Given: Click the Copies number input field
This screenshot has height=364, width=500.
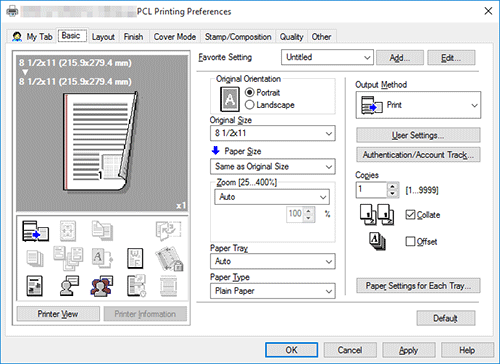Looking at the screenshot, I should [x=371, y=190].
